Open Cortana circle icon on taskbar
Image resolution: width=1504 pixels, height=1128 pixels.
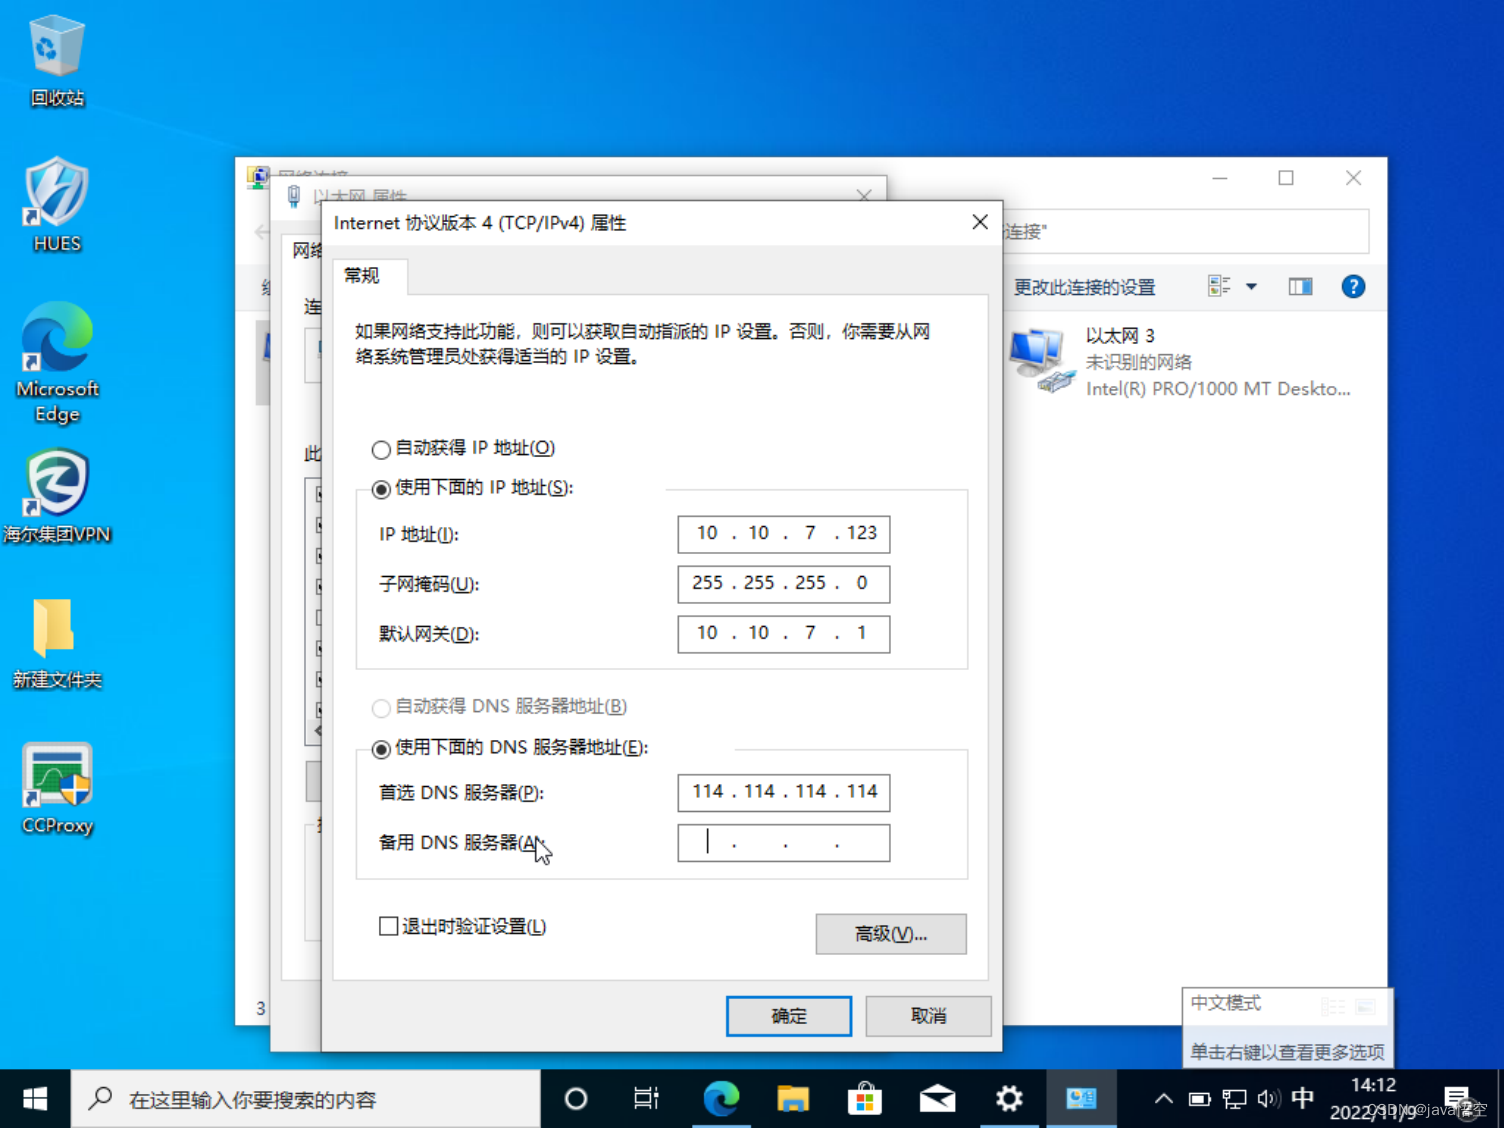coord(576,1099)
